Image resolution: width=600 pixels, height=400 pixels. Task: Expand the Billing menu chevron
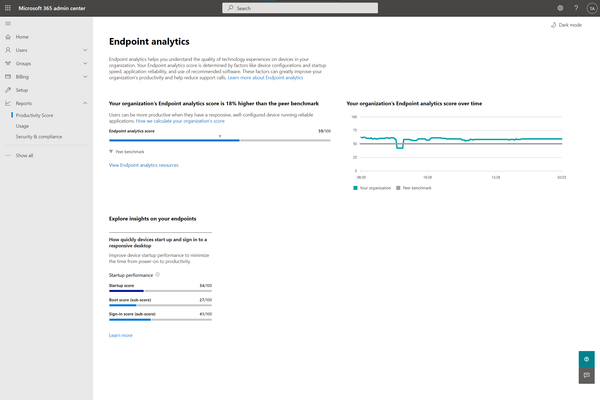coord(85,77)
